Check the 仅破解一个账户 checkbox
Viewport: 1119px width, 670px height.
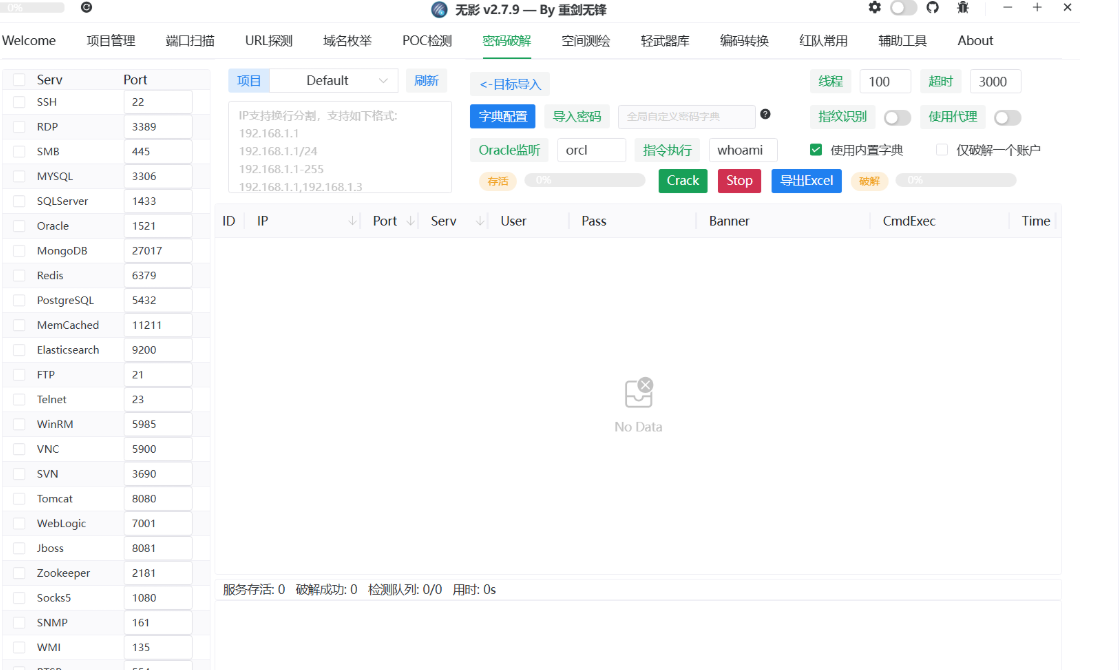[942, 150]
